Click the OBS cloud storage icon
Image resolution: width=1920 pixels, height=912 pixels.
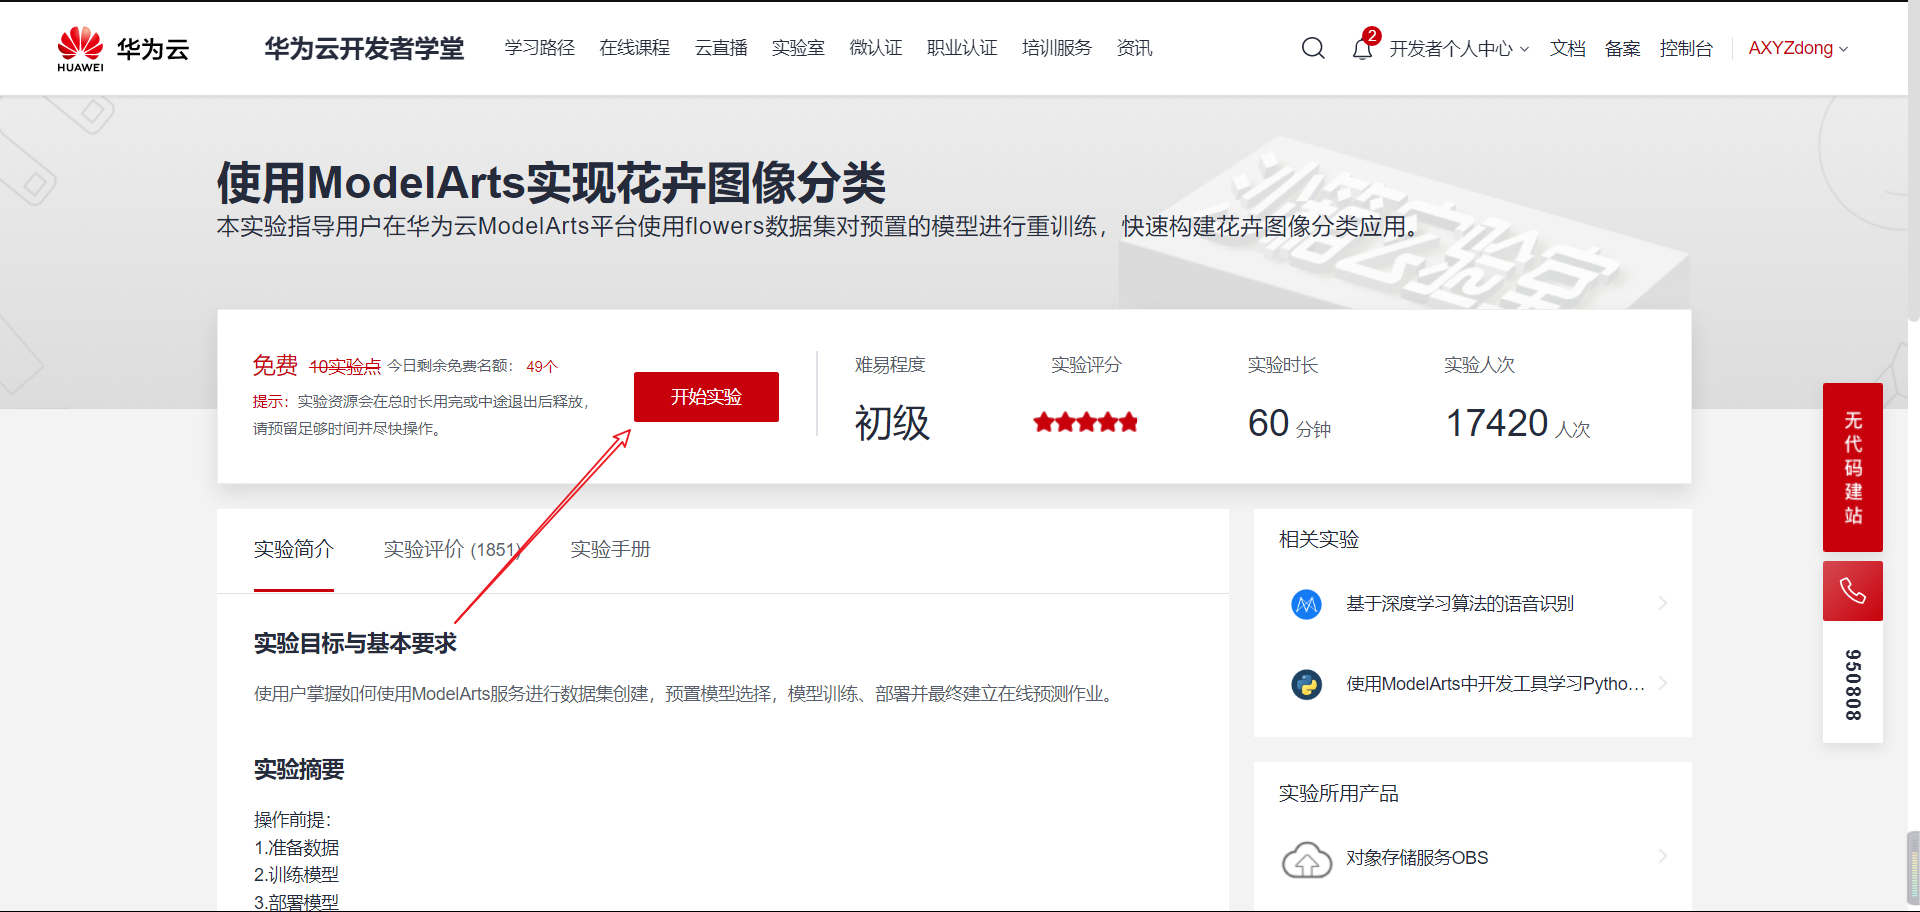pos(1306,859)
